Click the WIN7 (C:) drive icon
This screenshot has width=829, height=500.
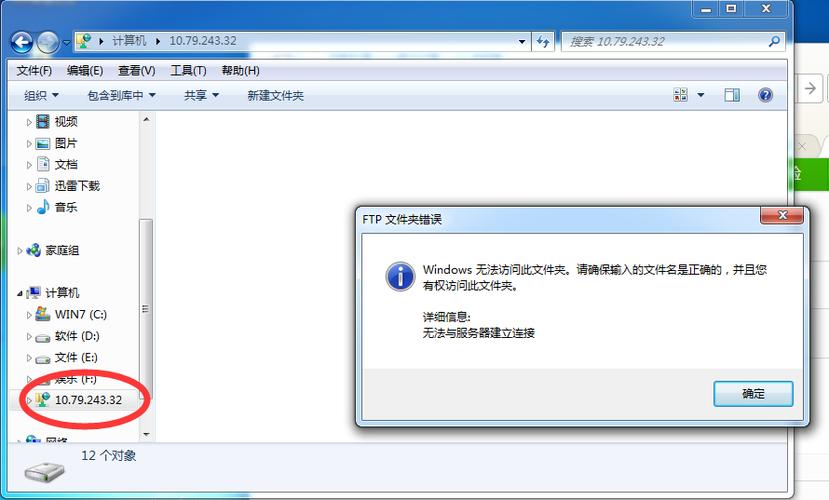(43, 314)
